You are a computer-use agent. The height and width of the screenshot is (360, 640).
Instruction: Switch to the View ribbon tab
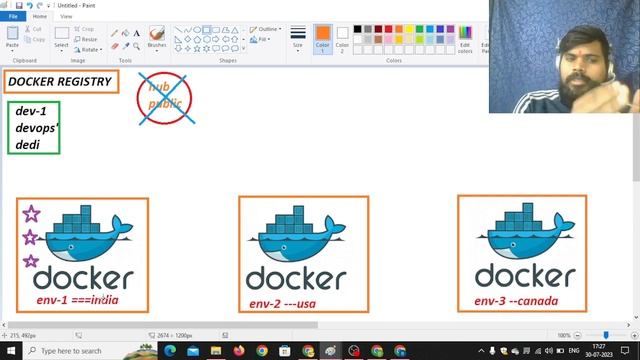tap(66, 16)
